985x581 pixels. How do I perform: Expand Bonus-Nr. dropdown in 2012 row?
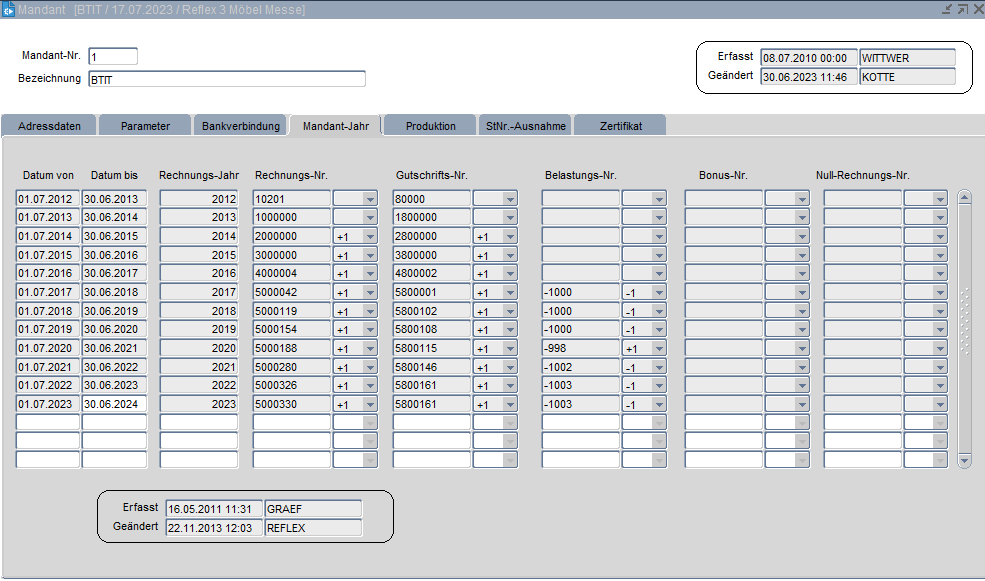(801, 199)
